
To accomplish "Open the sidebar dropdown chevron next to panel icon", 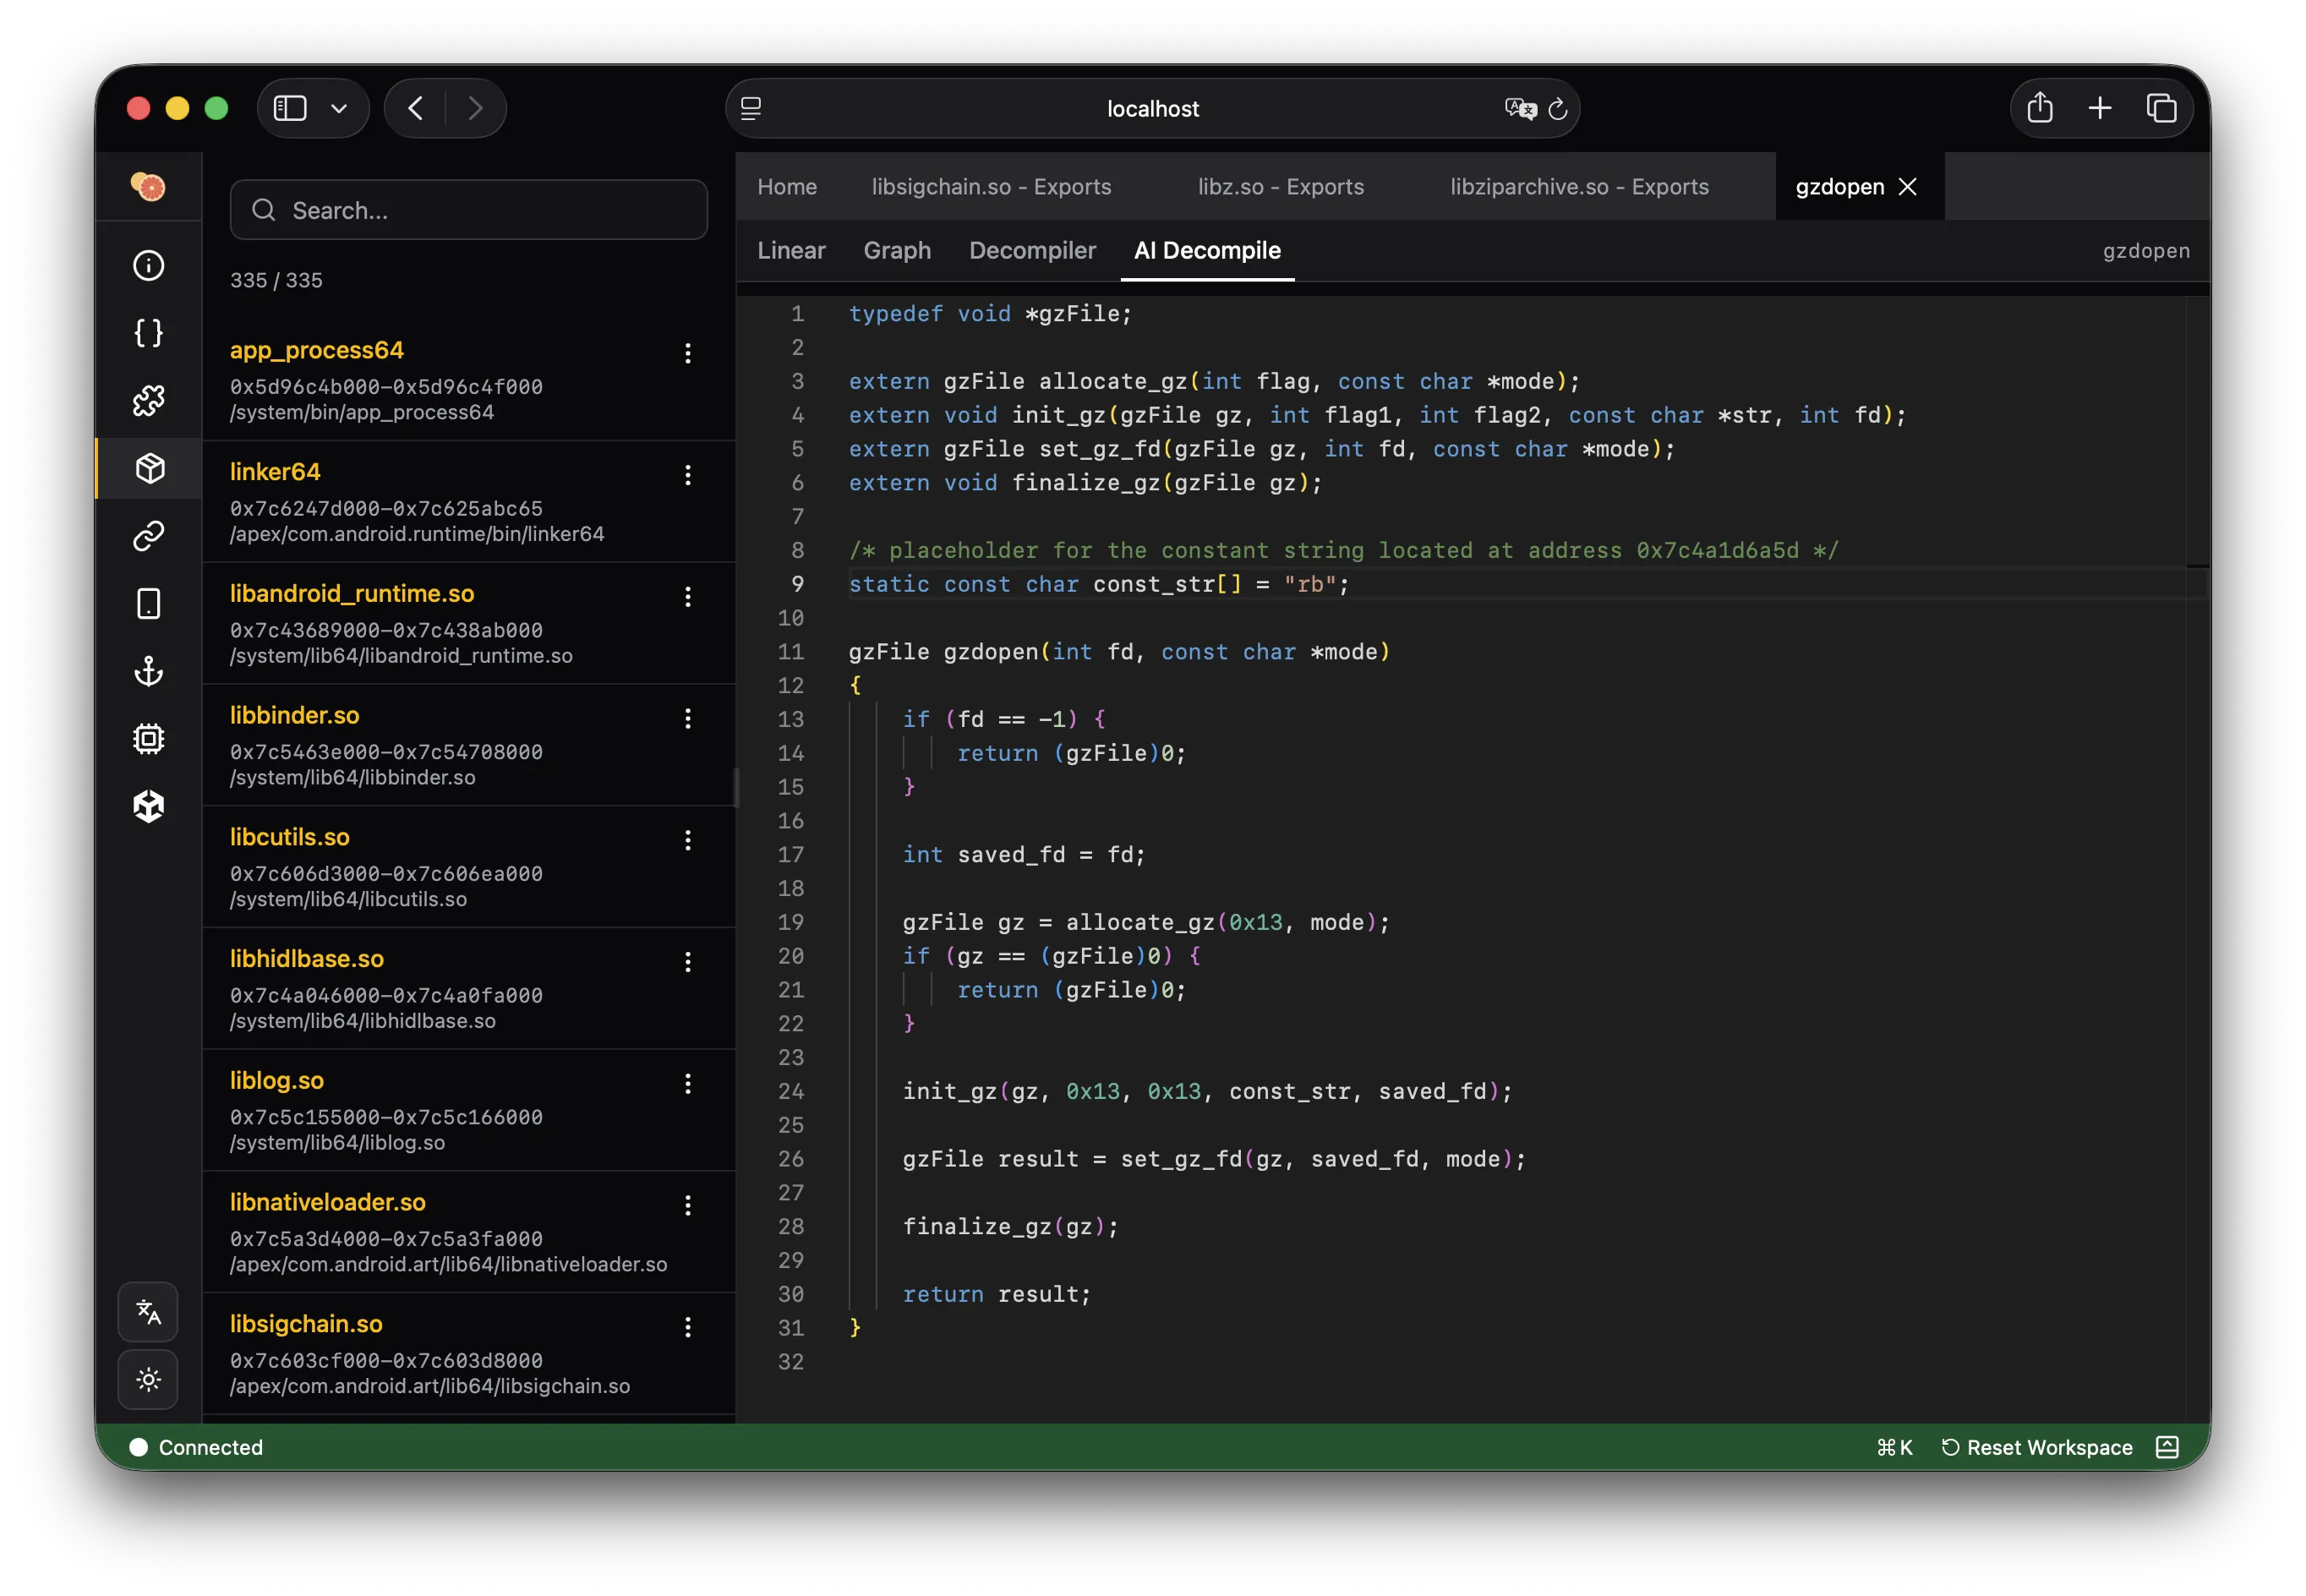I will (x=339, y=108).
